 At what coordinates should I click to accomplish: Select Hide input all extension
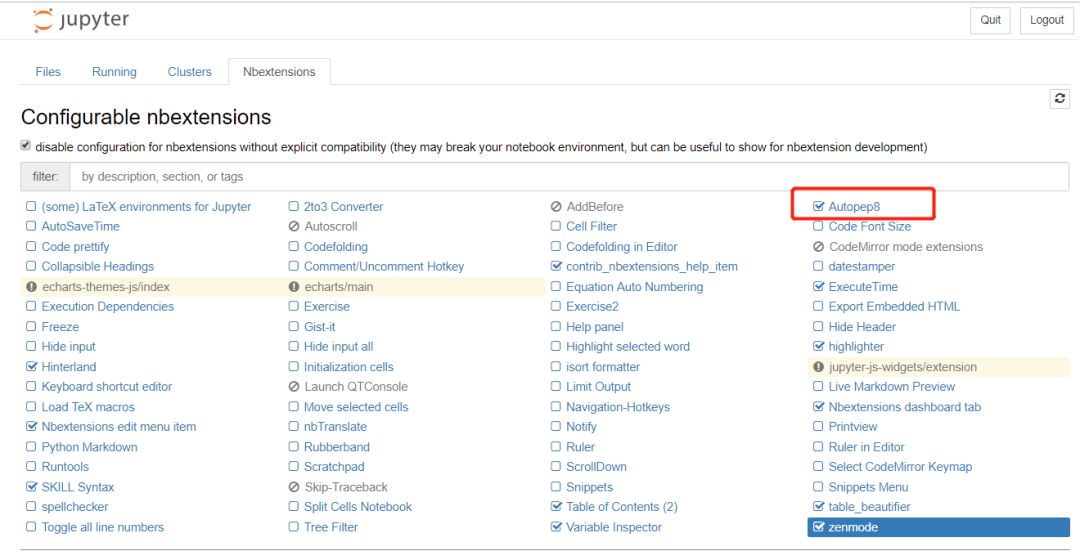pyautogui.click(x=338, y=346)
